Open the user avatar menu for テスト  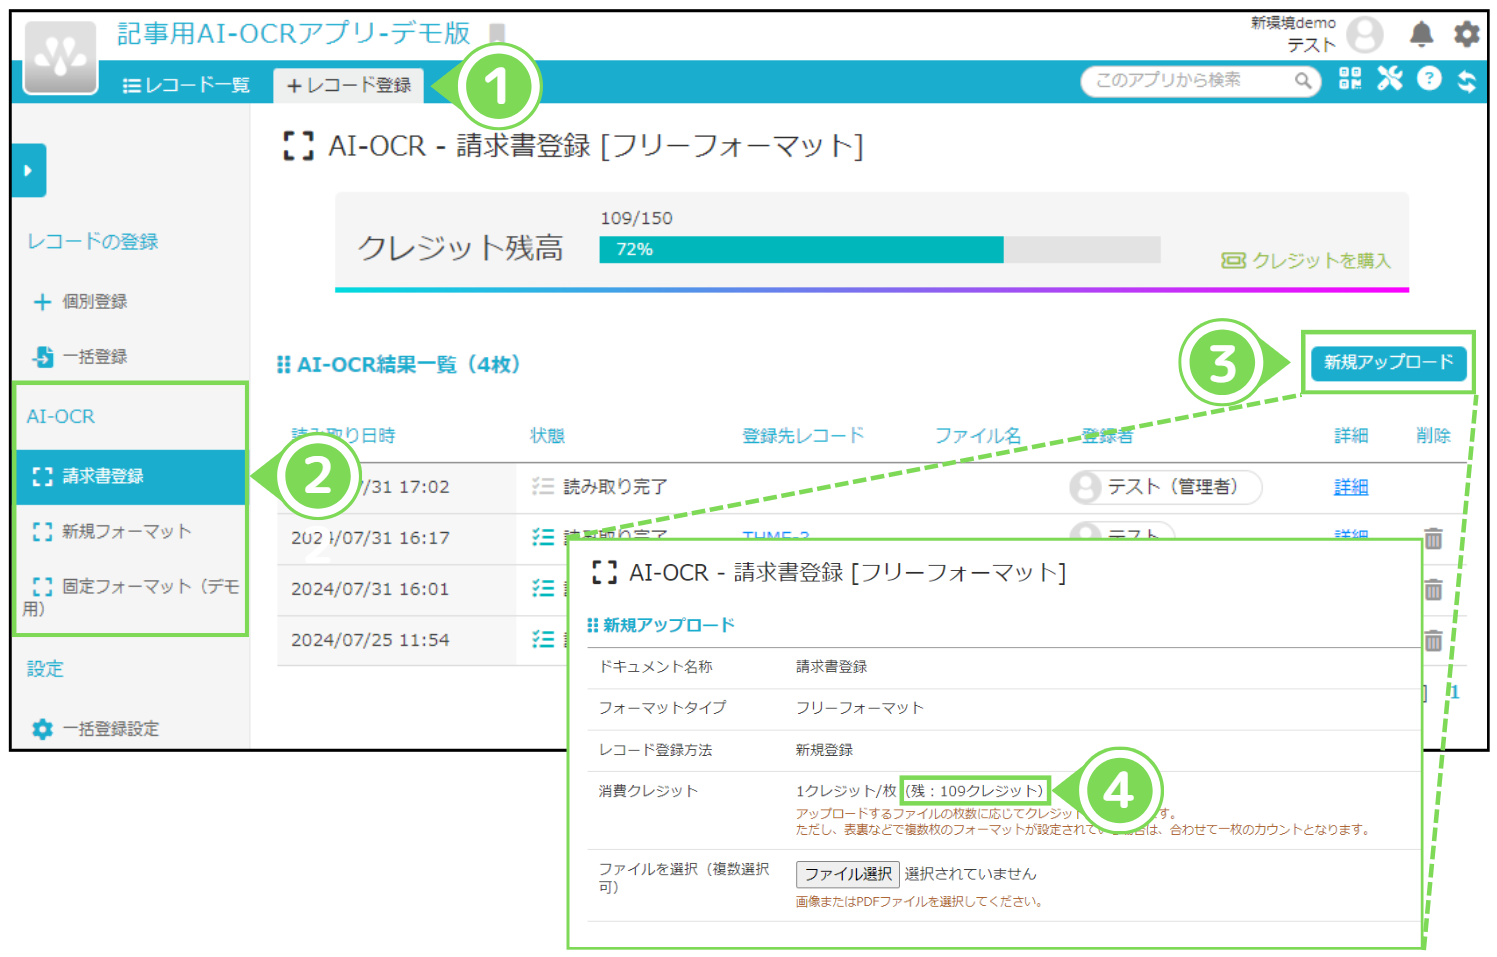coord(1366,33)
